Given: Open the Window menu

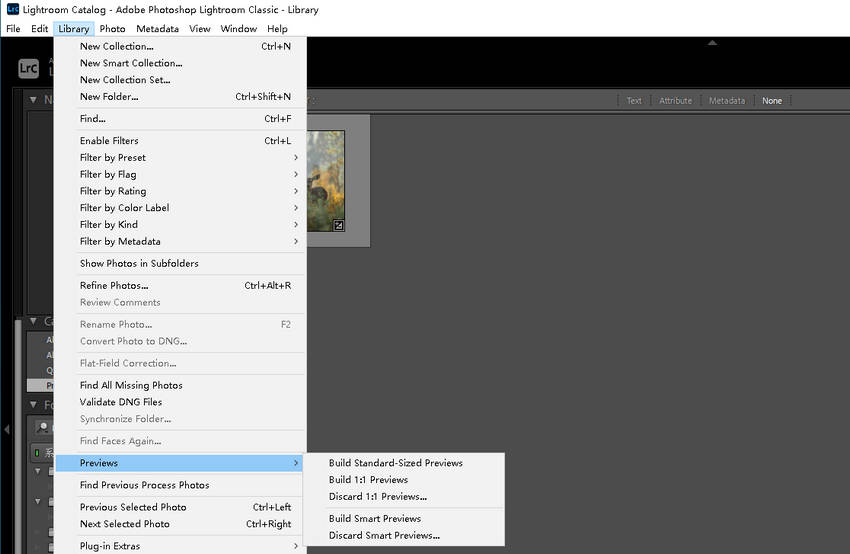Looking at the screenshot, I should tap(239, 29).
